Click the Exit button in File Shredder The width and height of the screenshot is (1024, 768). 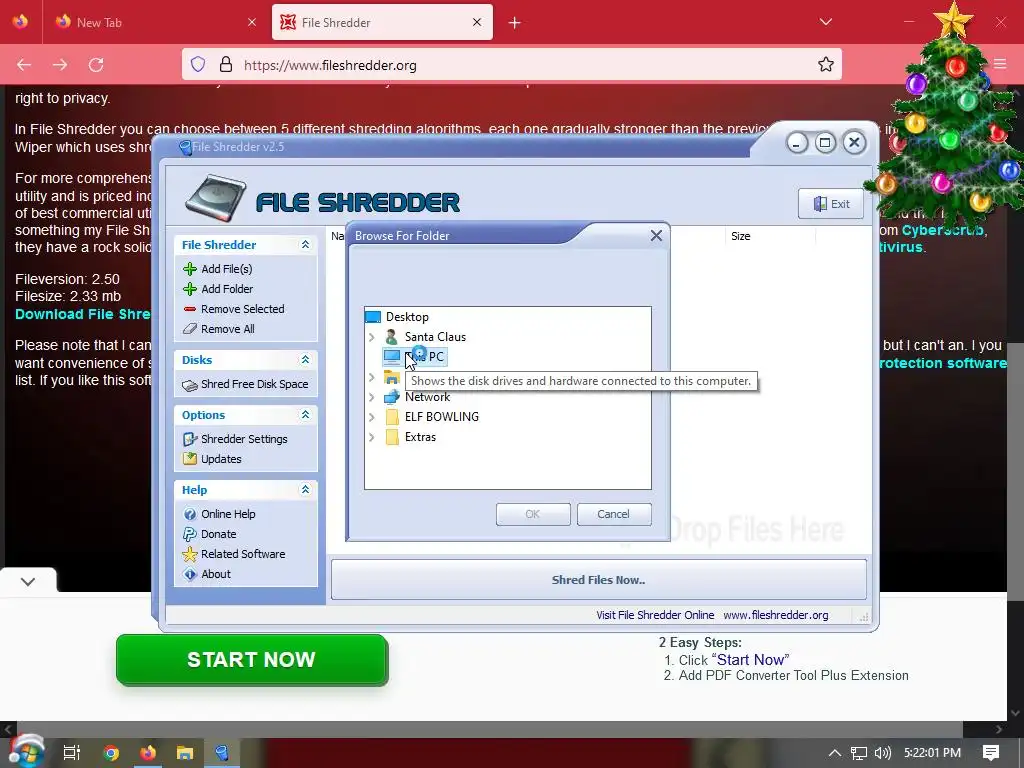coord(831,204)
